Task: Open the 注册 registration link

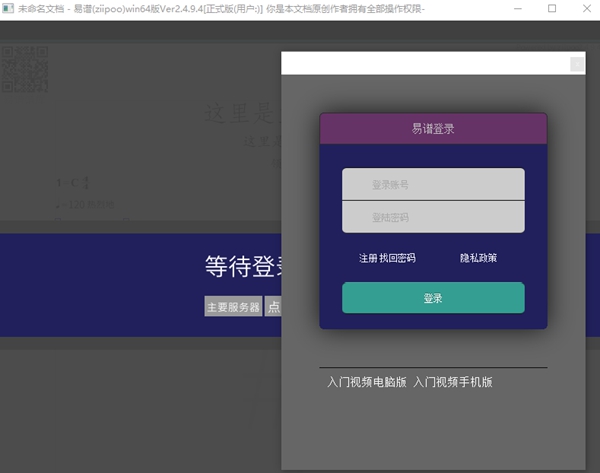Action: click(x=368, y=258)
